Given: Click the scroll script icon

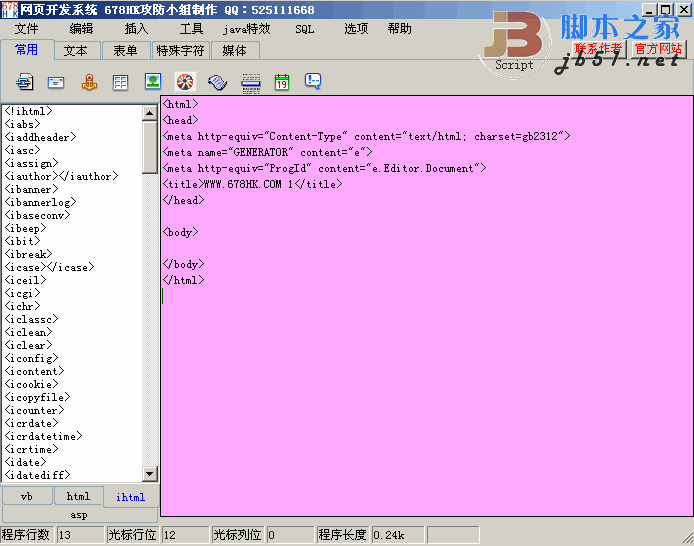Looking at the screenshot, I should pyautogui.click(x=217, y=82).
